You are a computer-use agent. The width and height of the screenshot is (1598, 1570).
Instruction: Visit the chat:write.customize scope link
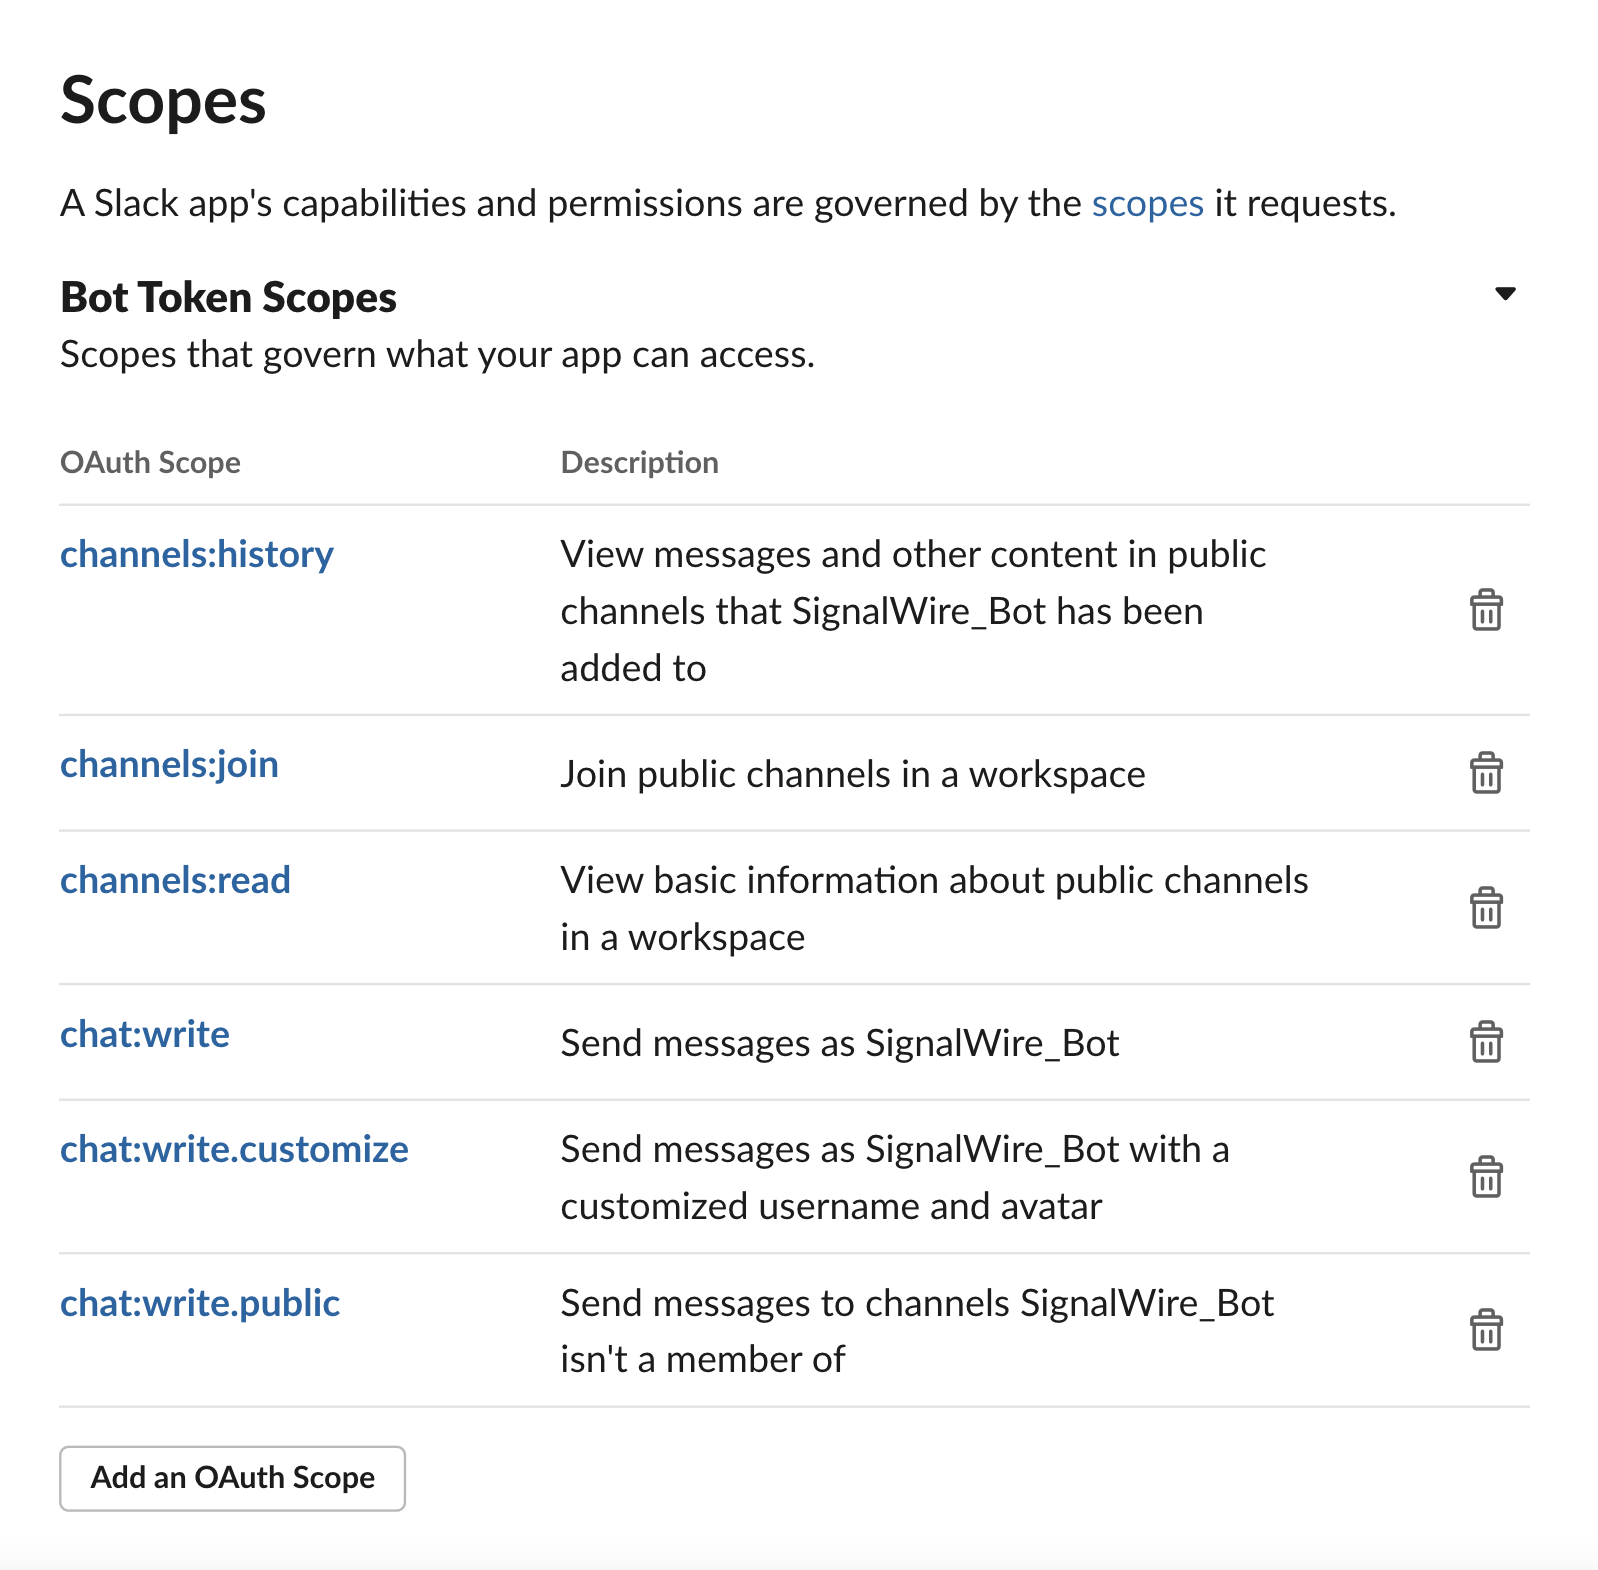(234, 1150)
